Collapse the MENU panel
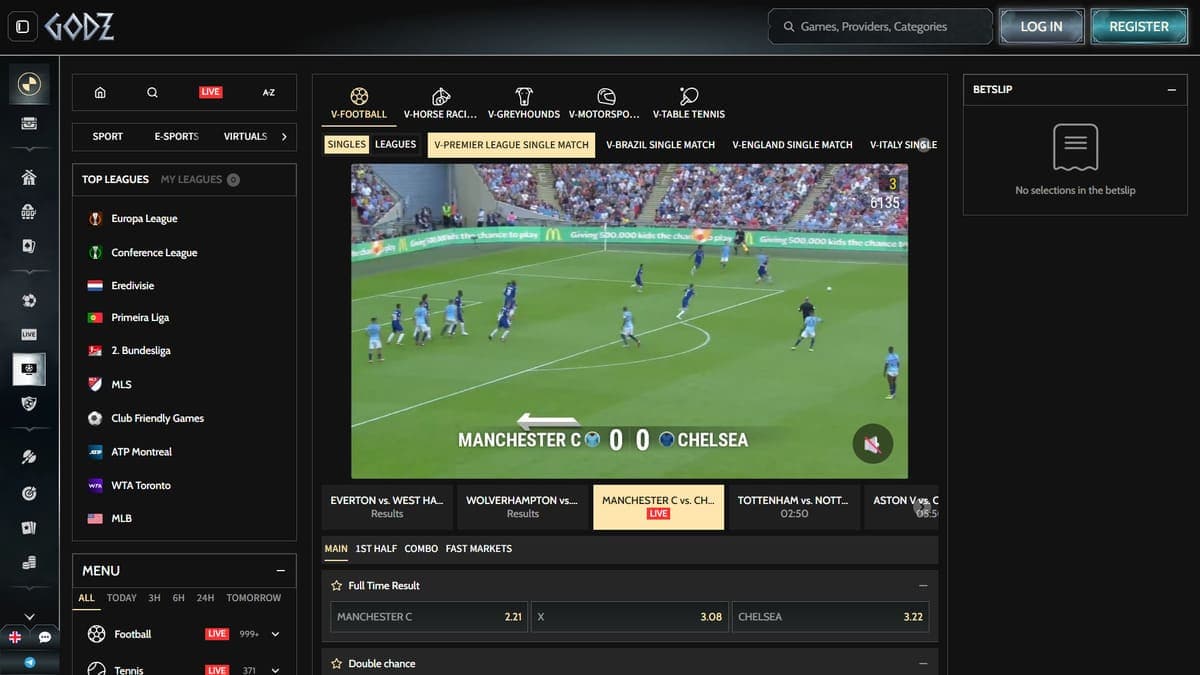The width and height of the screenshot is (1200, 675). [x=280, y=571]
